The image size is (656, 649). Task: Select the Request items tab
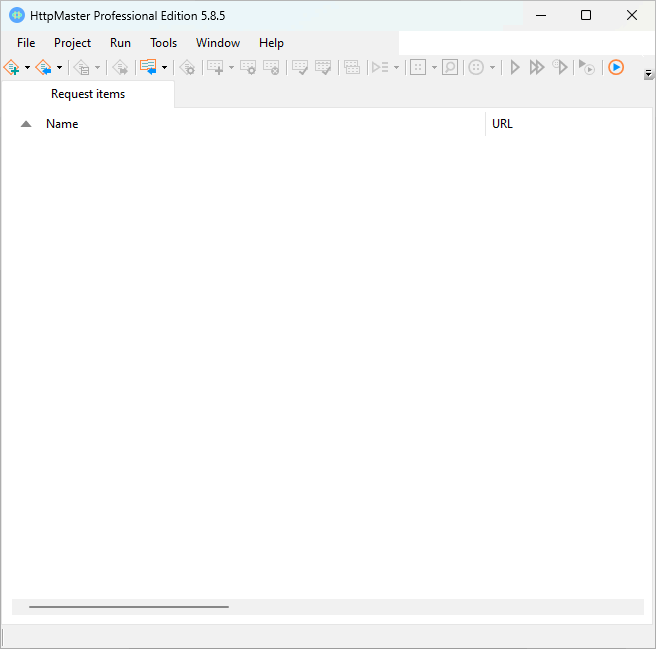point(88,94)
